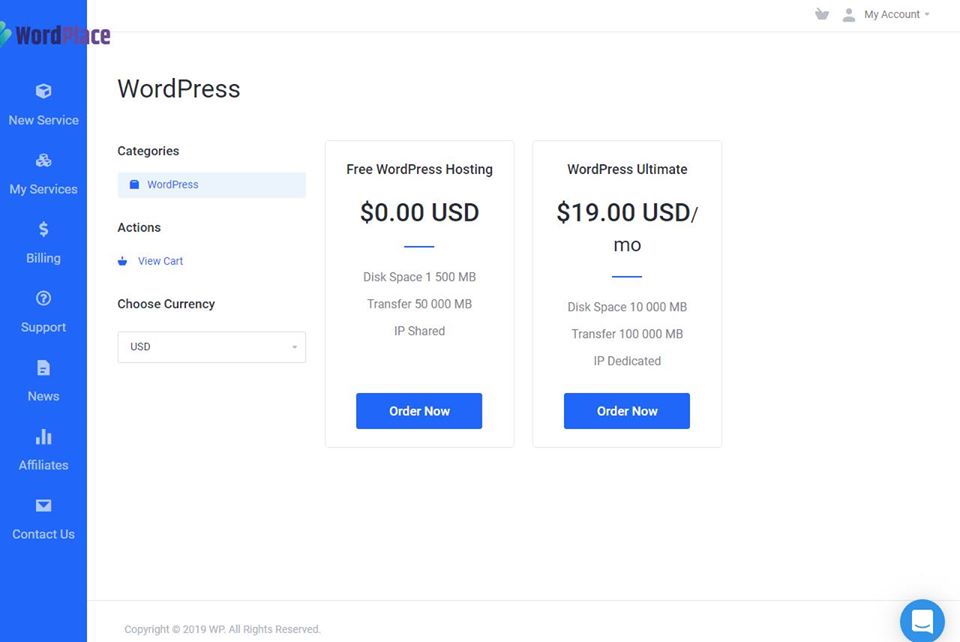Expand the My Account dropdown
960x642 pixels.
[x=896, y=15]
